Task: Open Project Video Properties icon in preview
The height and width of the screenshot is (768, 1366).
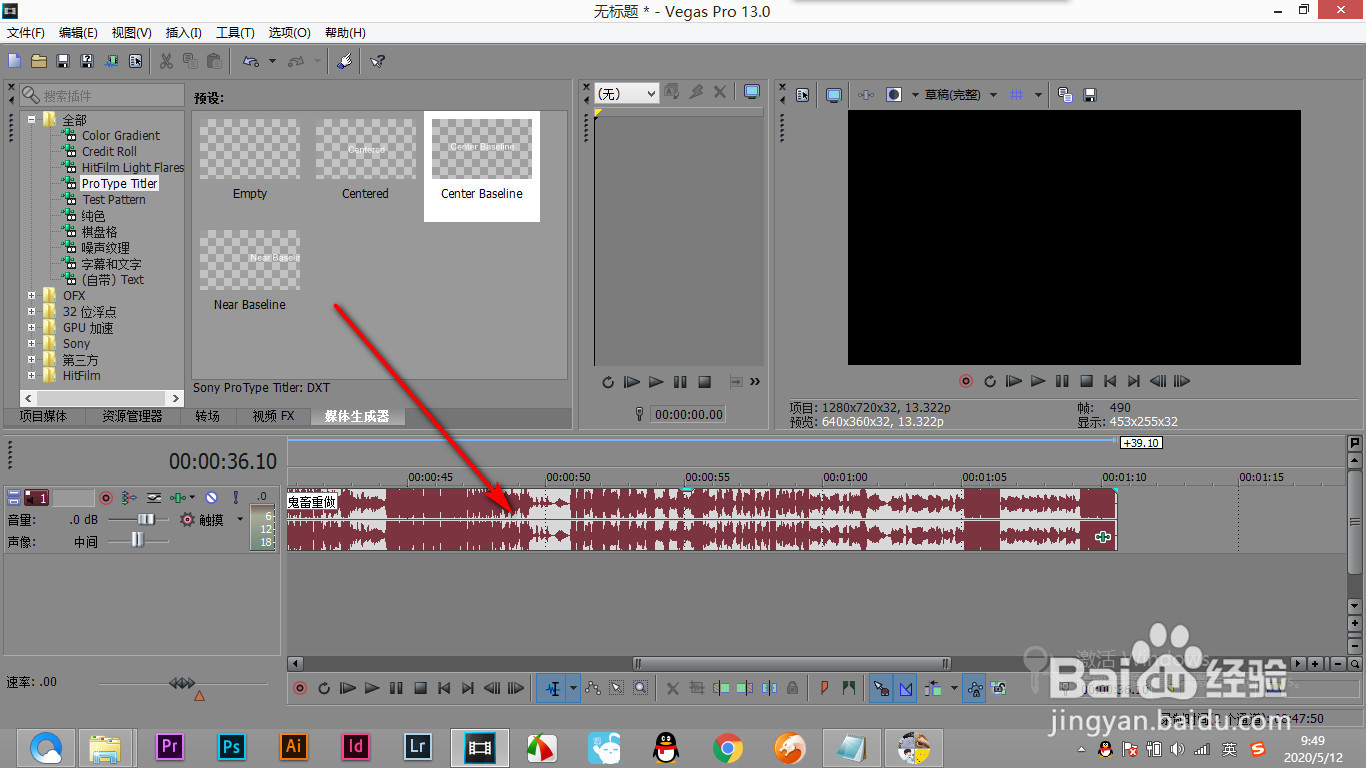Action: tap(802, 95)
